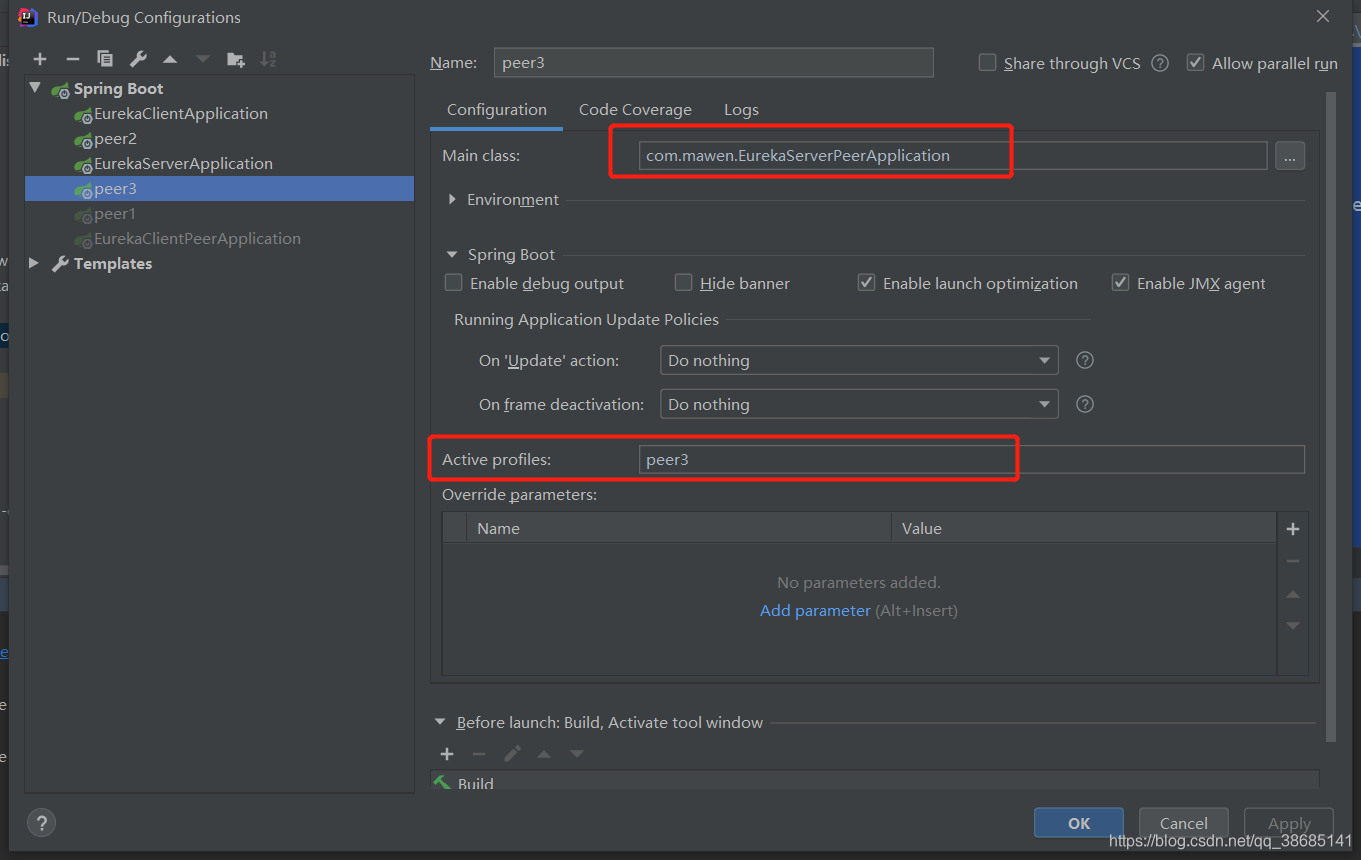
Task: Click the Apply button
Action: pos(1289,823)
